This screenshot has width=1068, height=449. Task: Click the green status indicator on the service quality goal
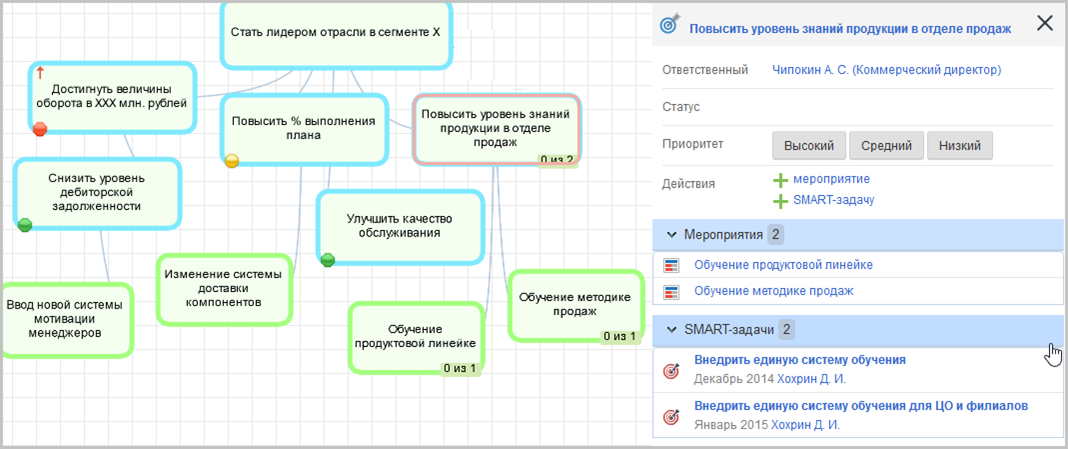click(x=328, y=260)
